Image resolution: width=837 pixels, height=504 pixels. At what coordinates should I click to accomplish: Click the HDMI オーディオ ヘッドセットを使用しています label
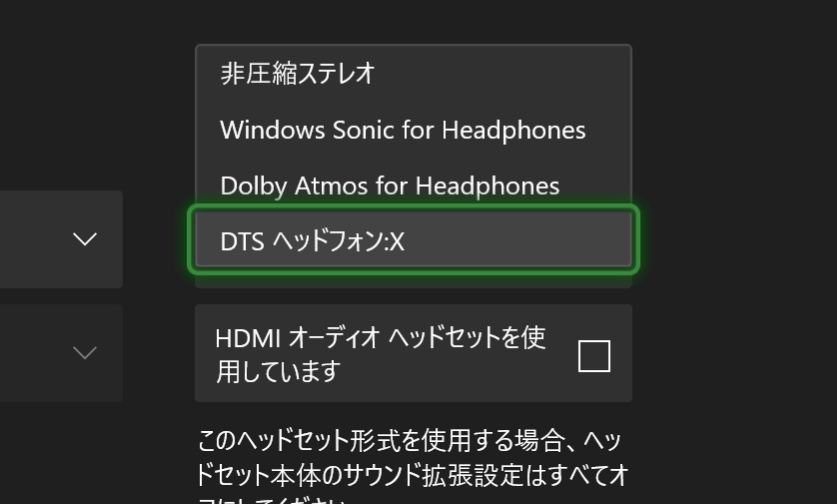(x=380, y=355)
